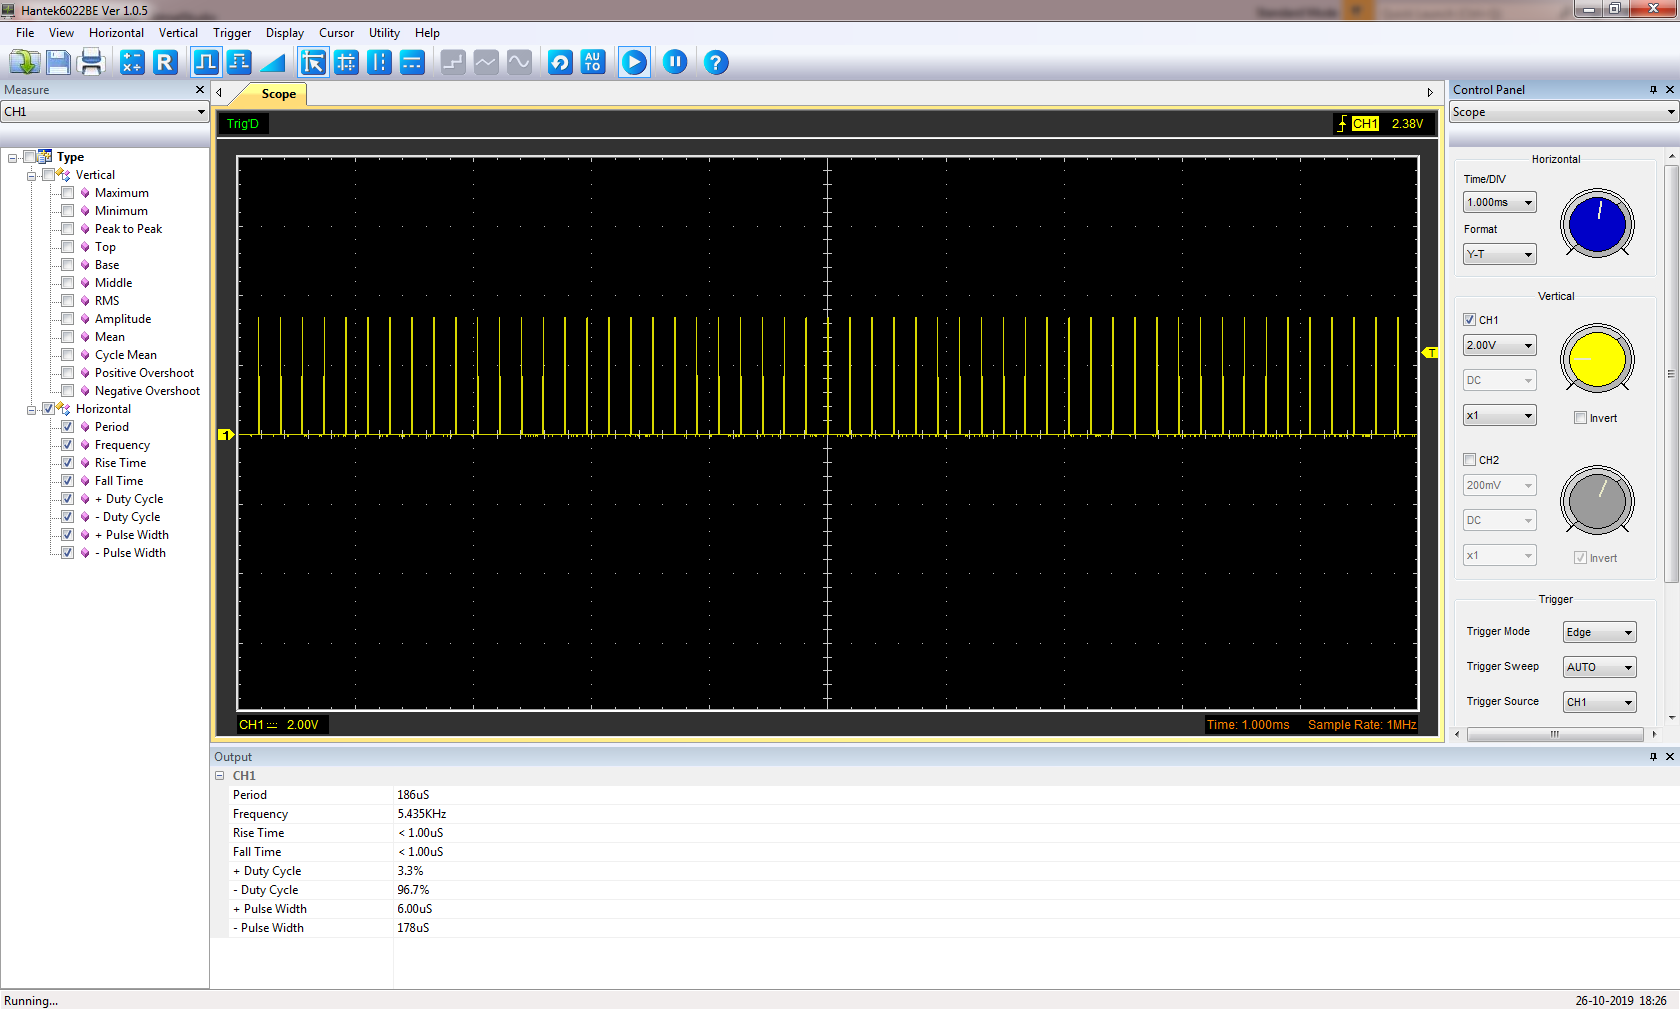1680x1010 pixels.
Task: Enable the cross cursor grid icon
Action: [346, 62]
